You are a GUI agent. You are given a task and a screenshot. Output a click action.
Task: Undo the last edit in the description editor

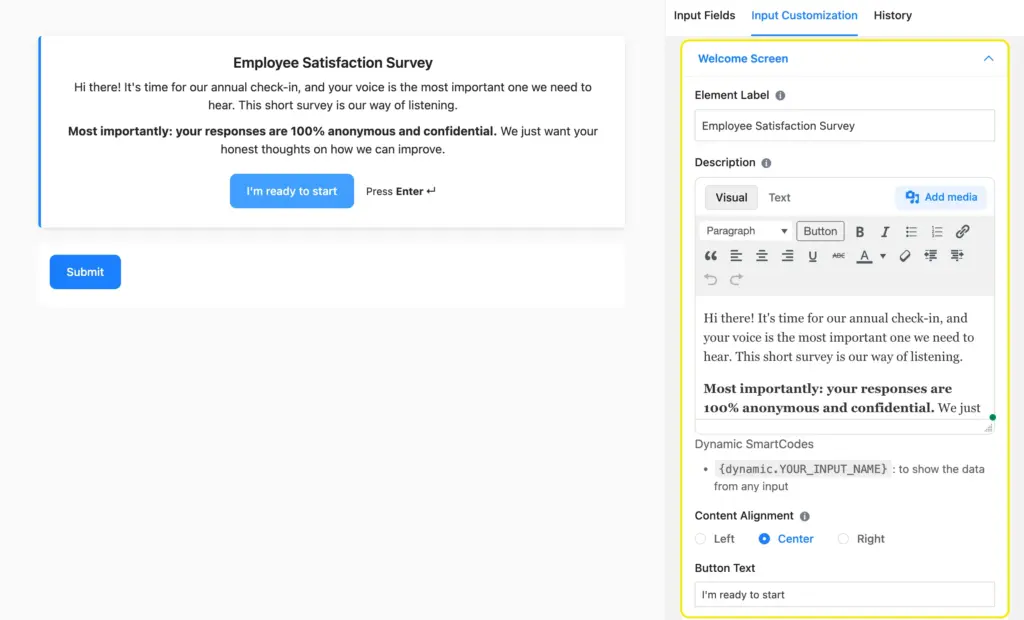[711, 277]
